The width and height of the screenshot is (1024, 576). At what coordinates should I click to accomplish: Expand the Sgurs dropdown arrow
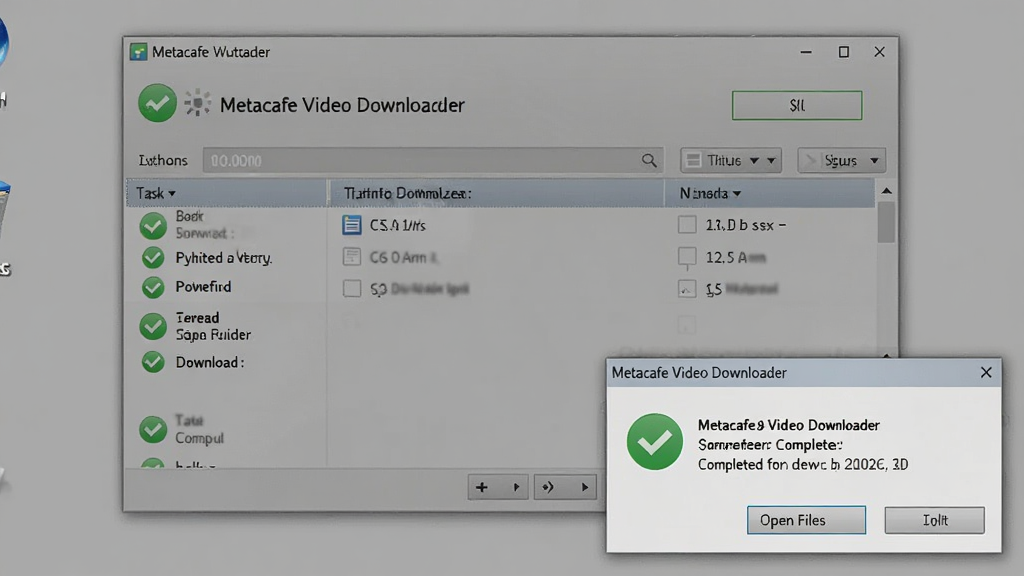click(874, 161)
